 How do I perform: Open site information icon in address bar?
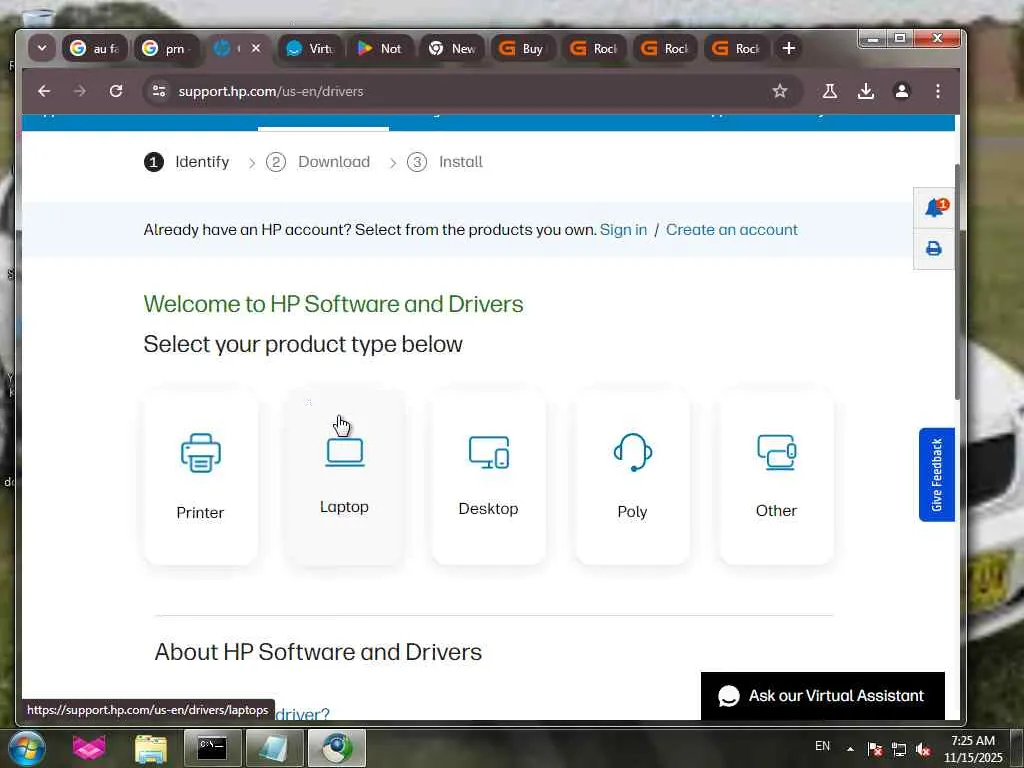pyautogui.click(x=159, y=91)
